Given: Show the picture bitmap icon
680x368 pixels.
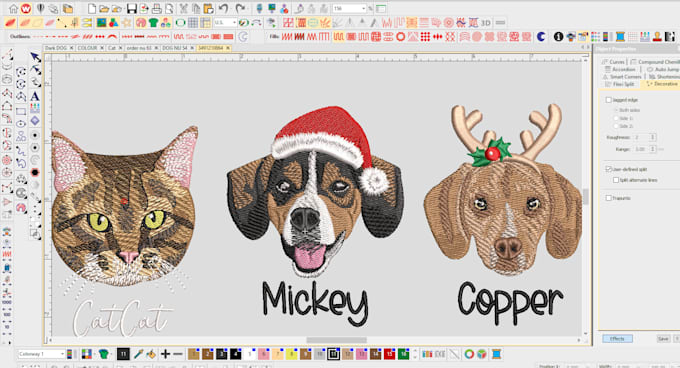Looking at the screenshot, I should 101,23.
